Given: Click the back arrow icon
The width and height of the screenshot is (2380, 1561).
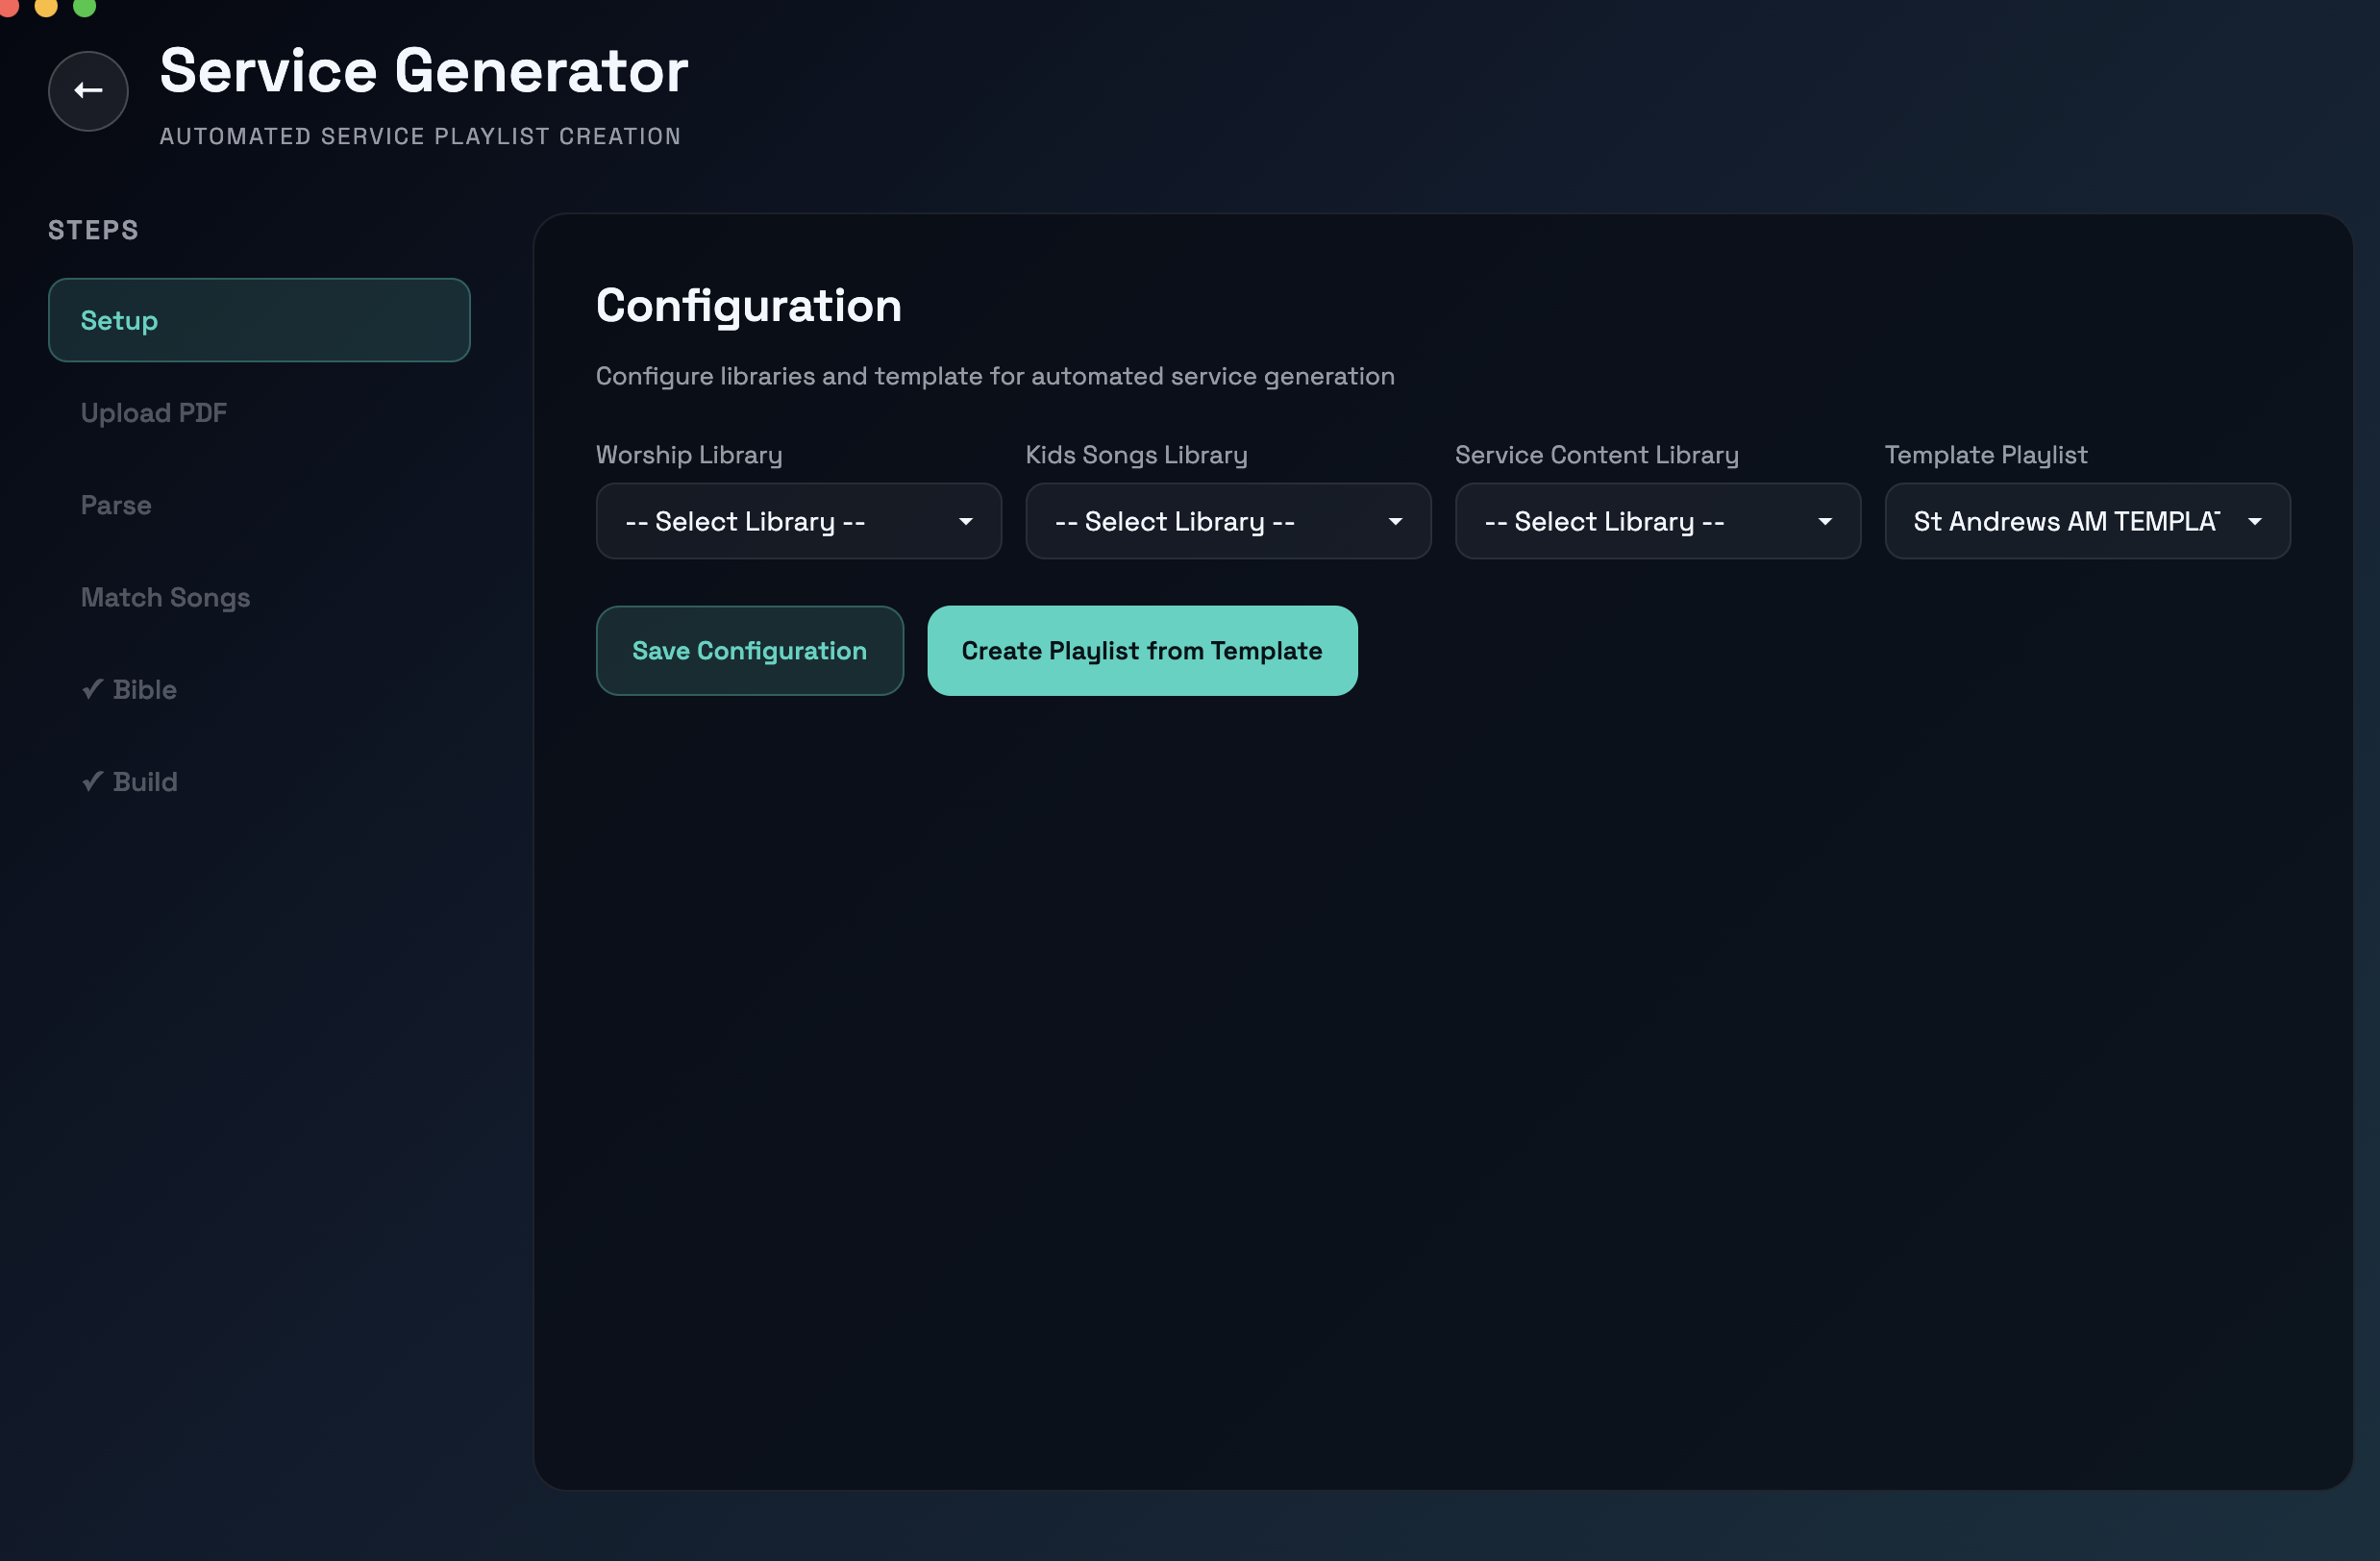Looking at the screenshot, I should point(87,91).
